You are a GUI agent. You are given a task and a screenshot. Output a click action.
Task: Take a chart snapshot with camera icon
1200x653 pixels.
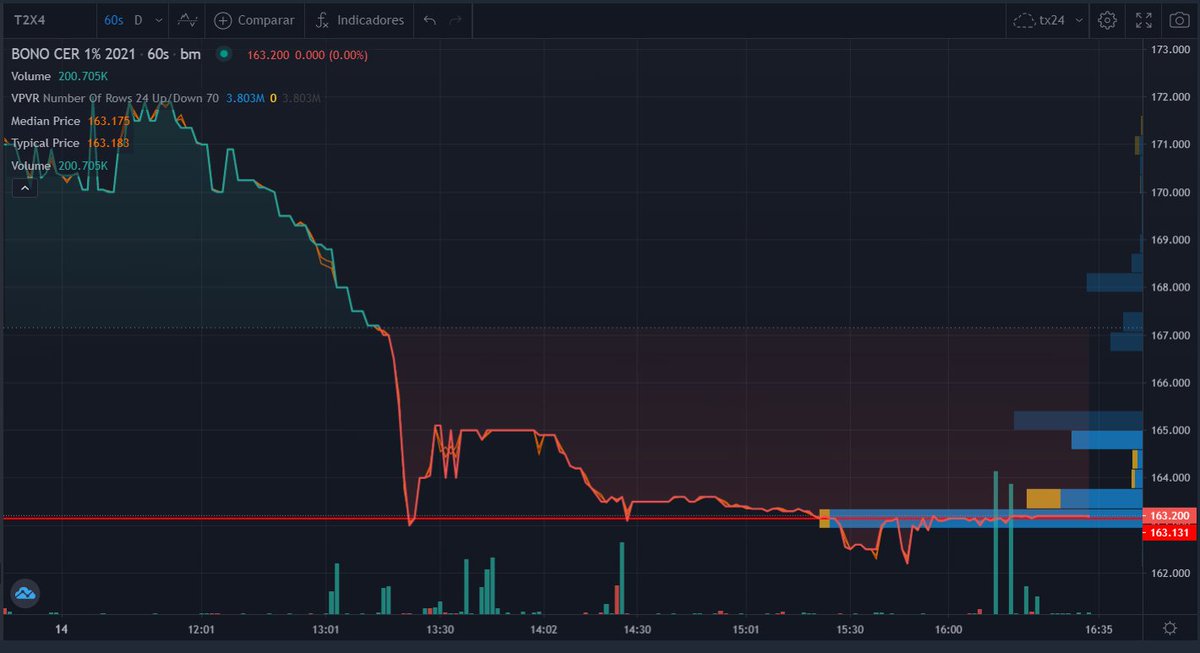[1178, 20]
